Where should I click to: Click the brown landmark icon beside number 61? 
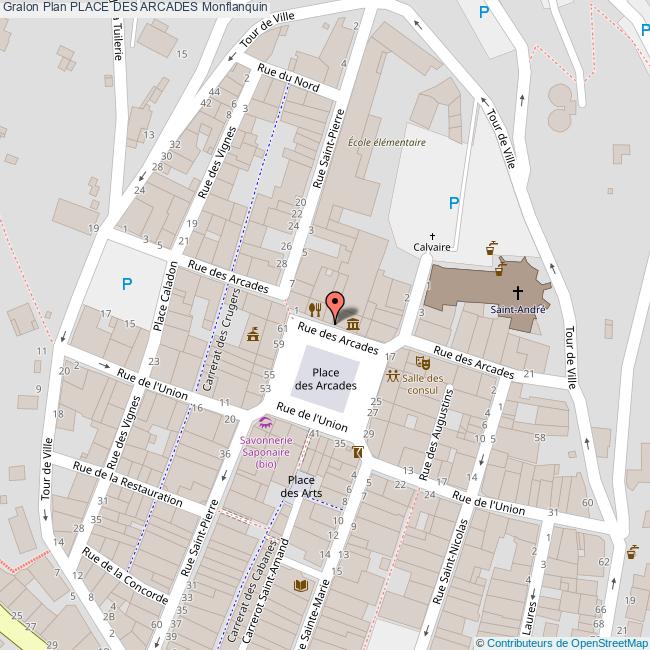coord(253,333)
